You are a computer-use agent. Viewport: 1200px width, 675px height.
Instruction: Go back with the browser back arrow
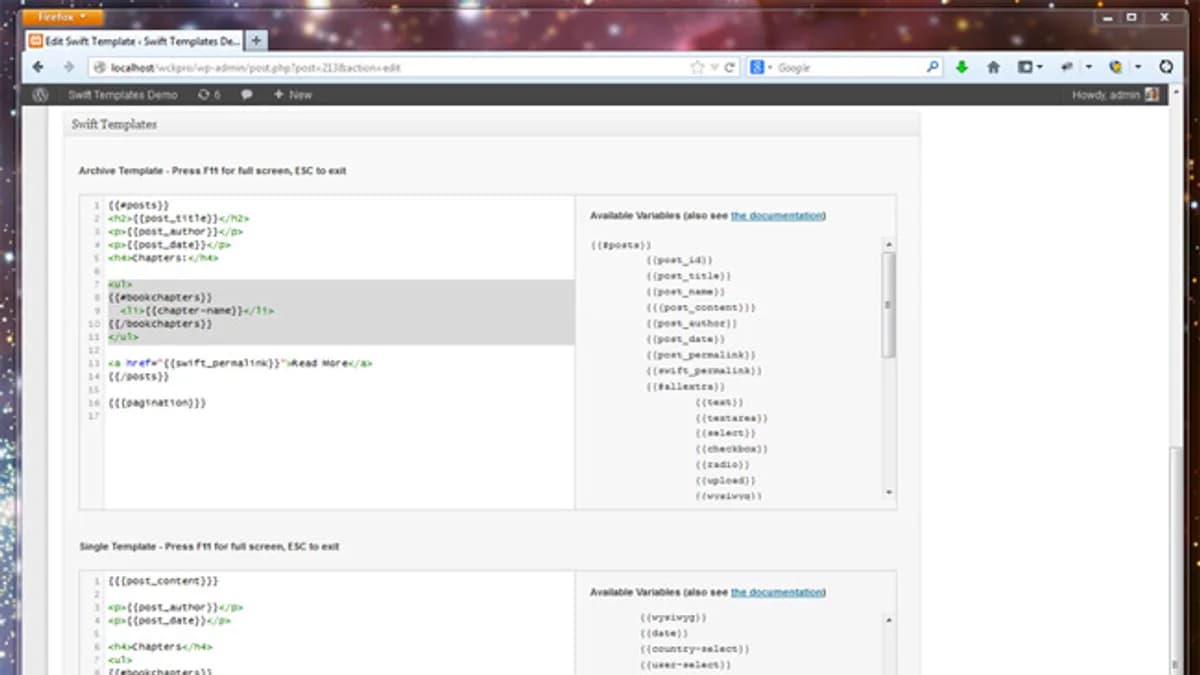coord(38,68)
